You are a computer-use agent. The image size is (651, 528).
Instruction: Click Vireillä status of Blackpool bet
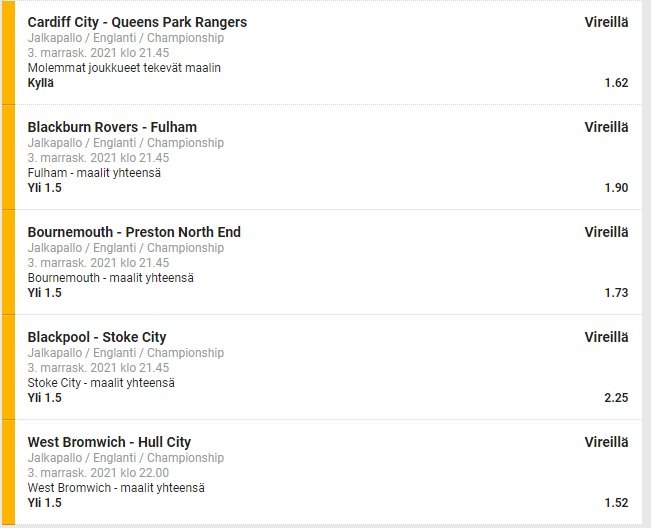click(x=606, y=337)
